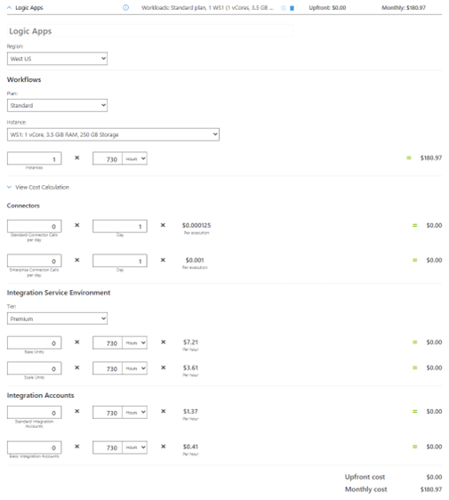Click the Workloads summary text in the header
Screen dimensions: 449x500
click(x=208, y=8)
